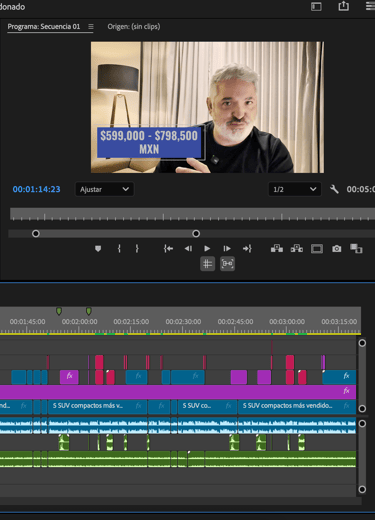This screenshot has height=520, width=375.
Task: Select the long green music audio clip
Action: point(280,459)
